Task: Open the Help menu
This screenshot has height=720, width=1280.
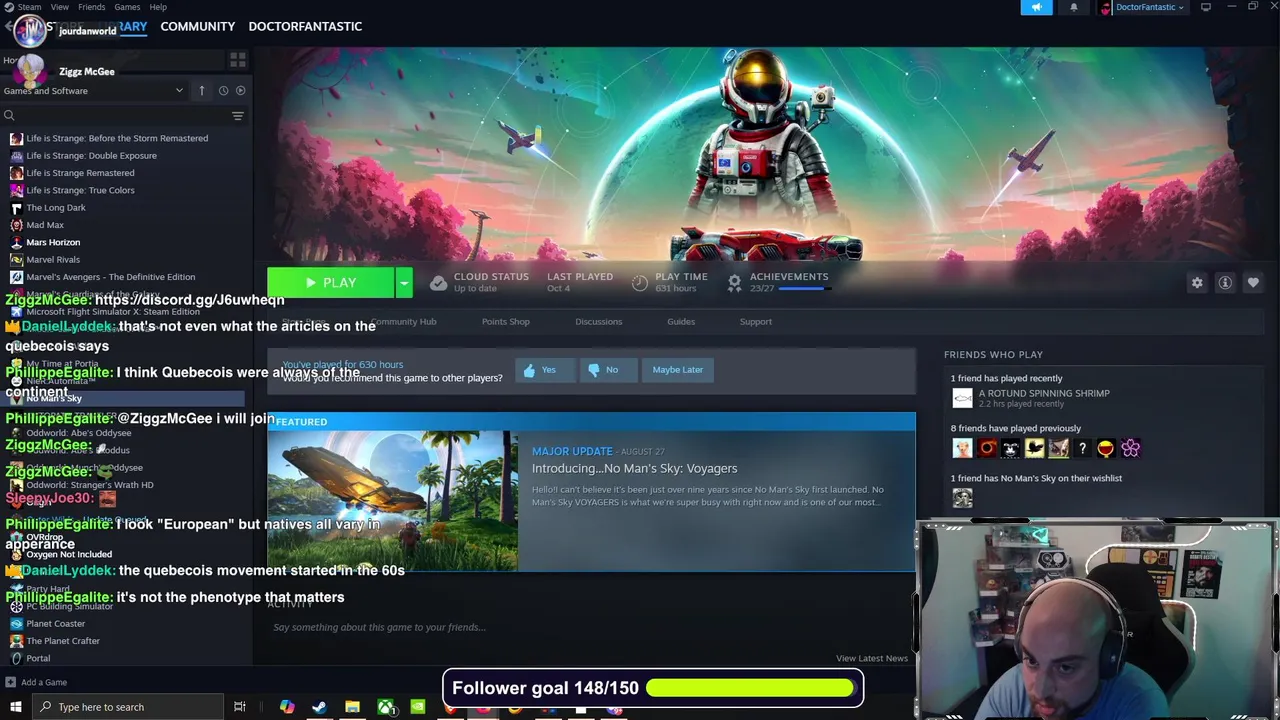Action: tap(158, 7)
